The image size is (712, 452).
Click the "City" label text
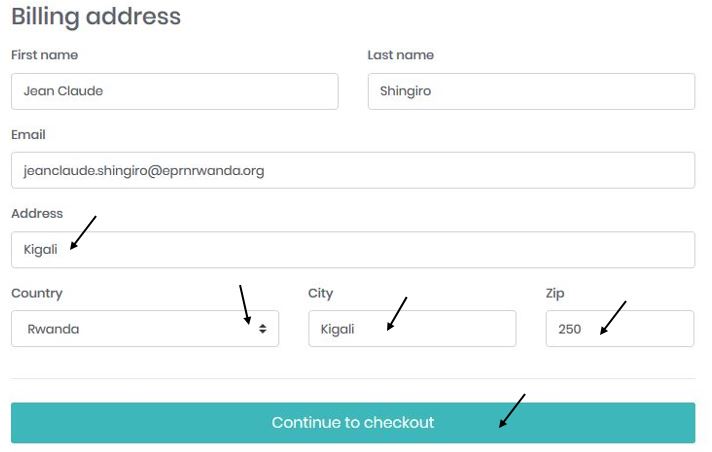(321, 293)
